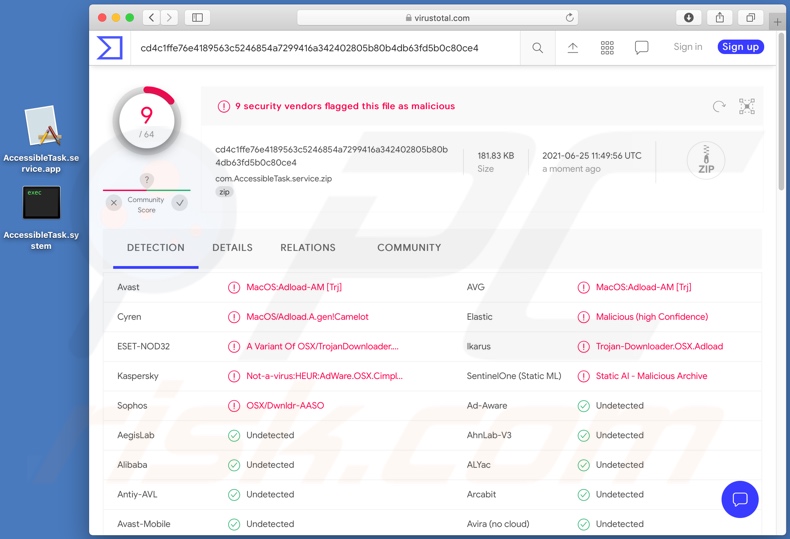Click com.AccessibleTask.service.zip file name

274,178
